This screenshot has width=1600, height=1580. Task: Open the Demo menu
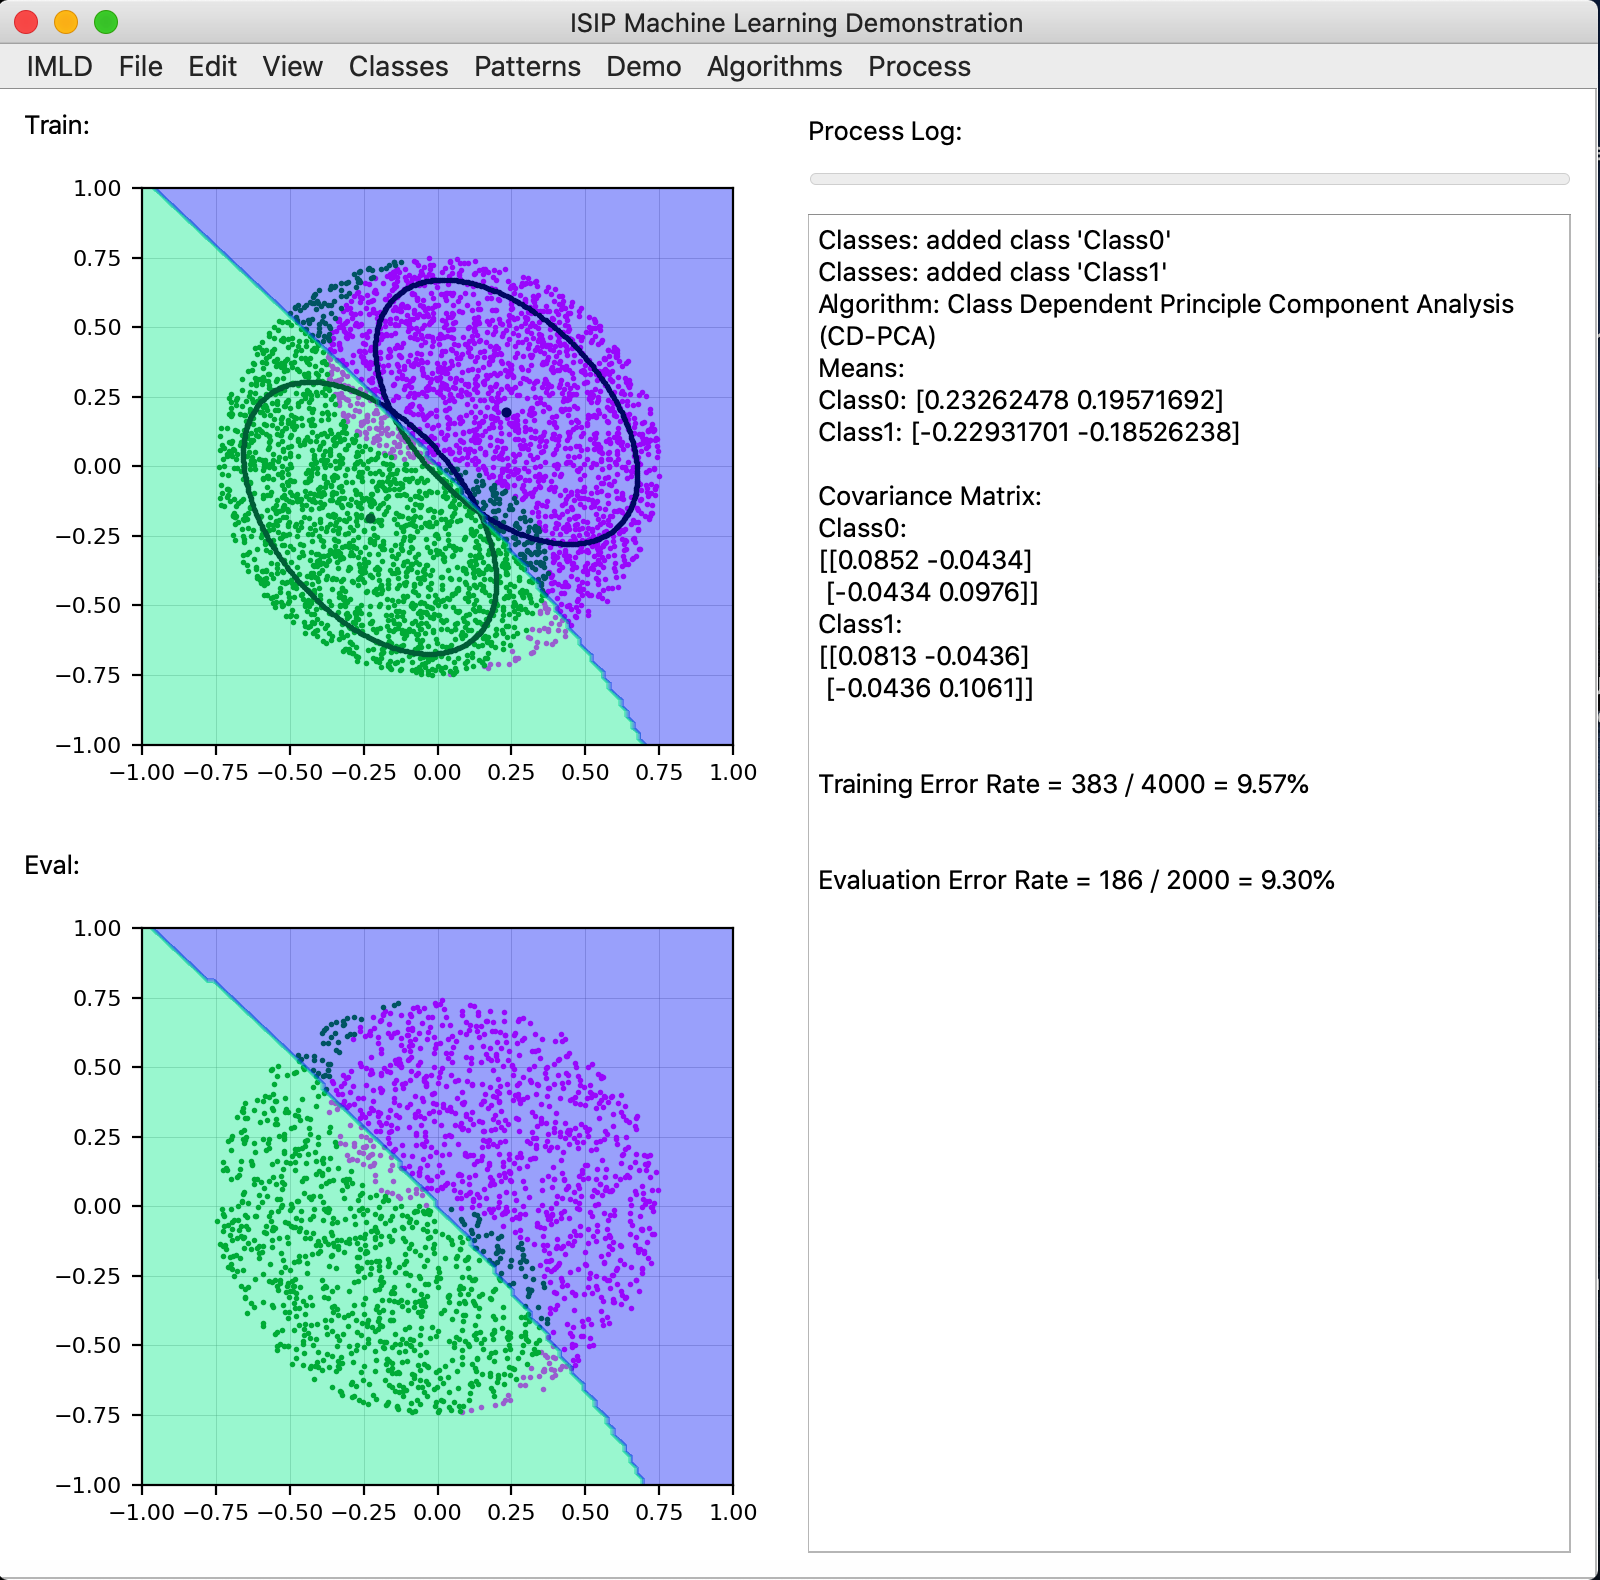click(x=643, y=67)
